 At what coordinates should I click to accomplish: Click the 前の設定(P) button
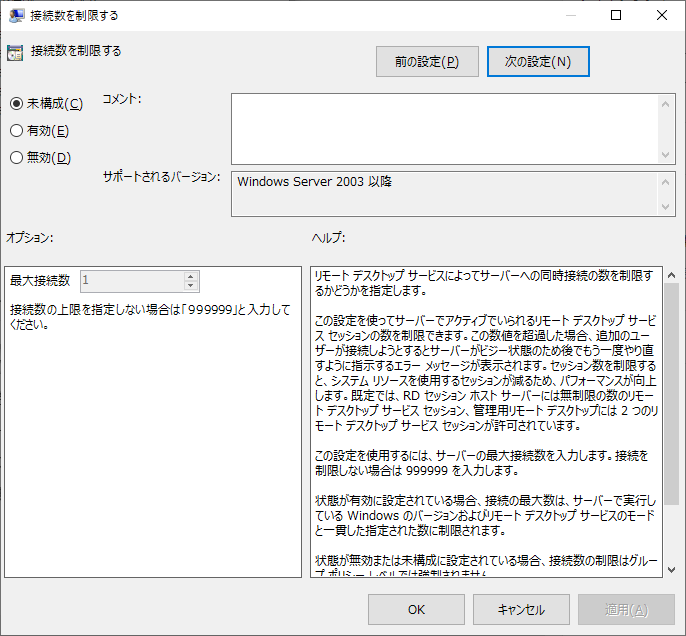[427, 62]
